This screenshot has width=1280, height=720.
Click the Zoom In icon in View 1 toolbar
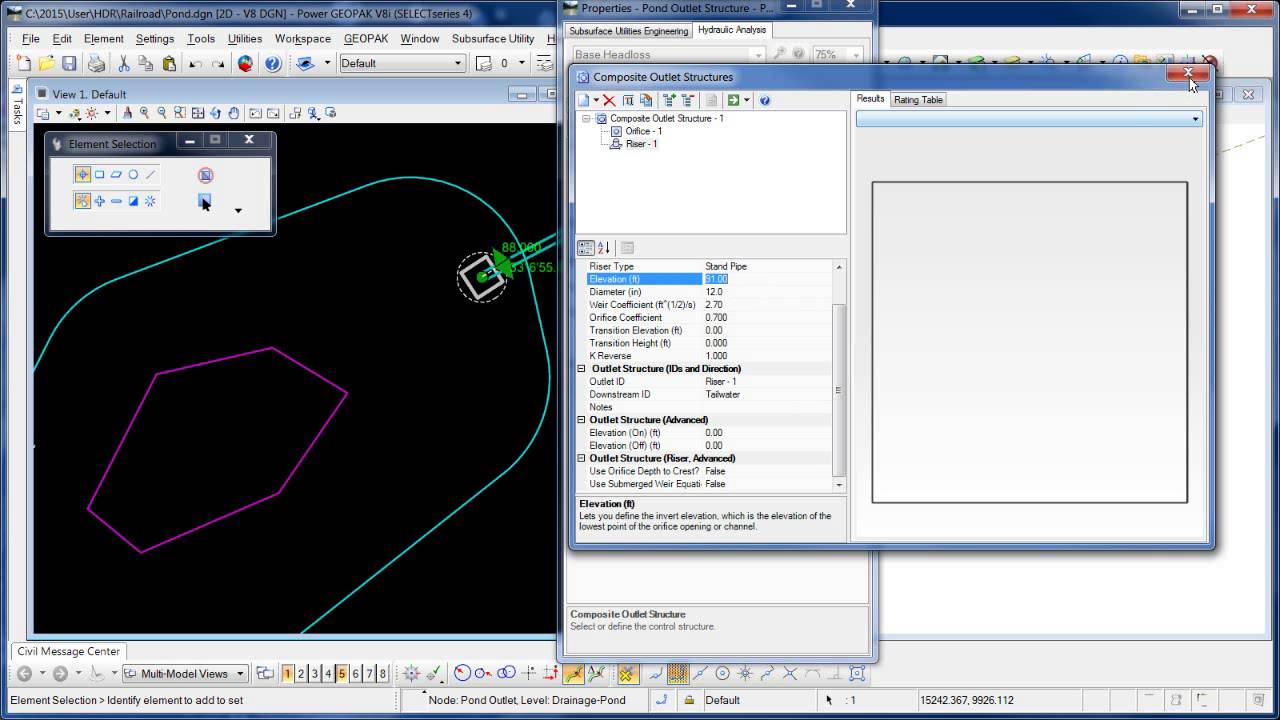144,114
